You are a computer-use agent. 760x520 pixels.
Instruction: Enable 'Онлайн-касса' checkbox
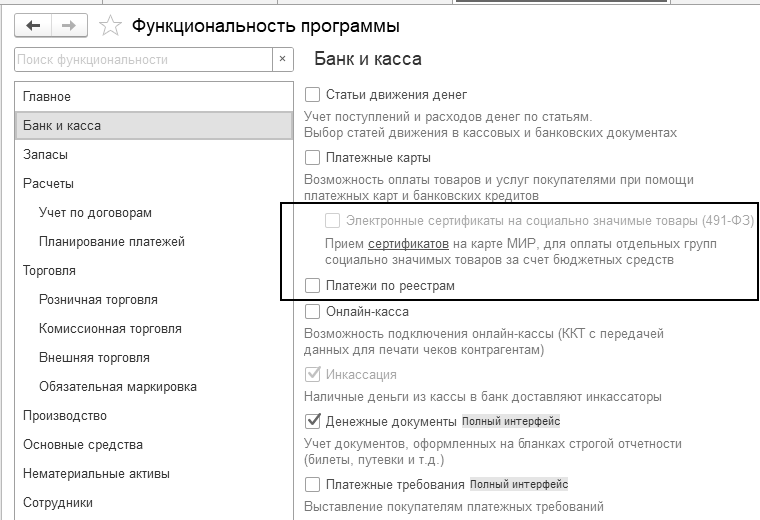pyautogui.click(x=312, y=311)
